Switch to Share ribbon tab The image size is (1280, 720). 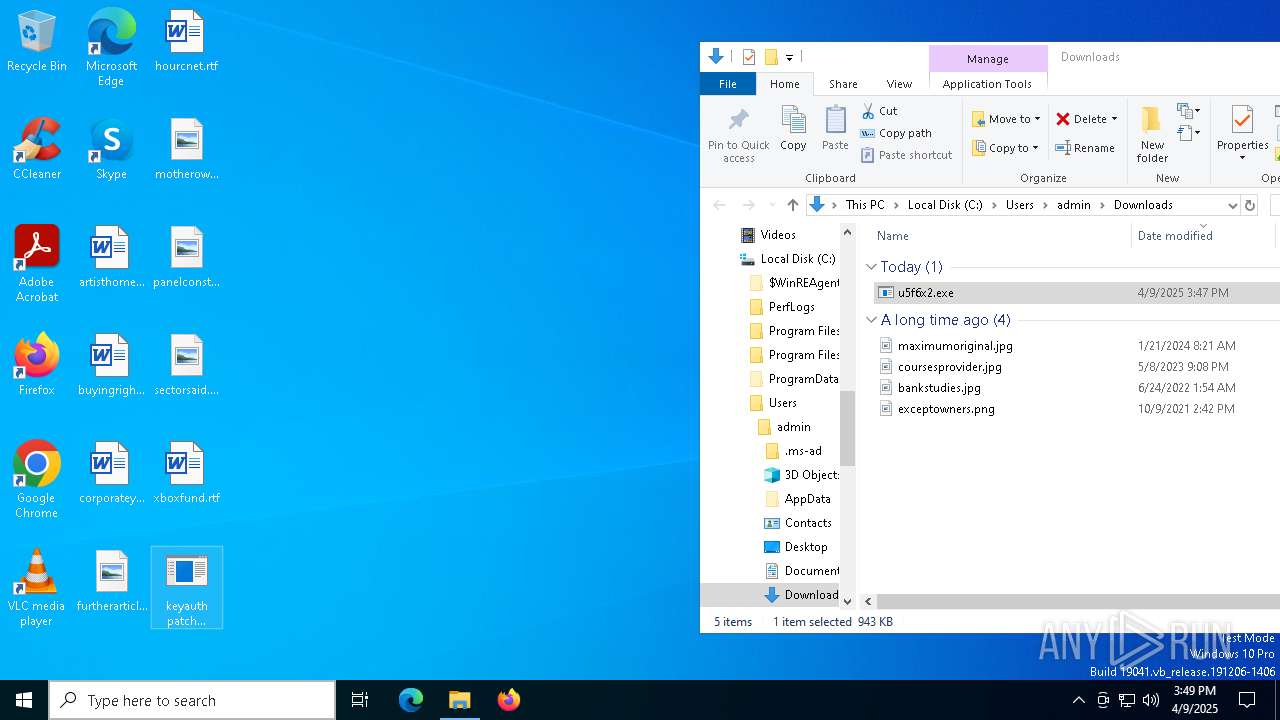click(x=843, y=84)
